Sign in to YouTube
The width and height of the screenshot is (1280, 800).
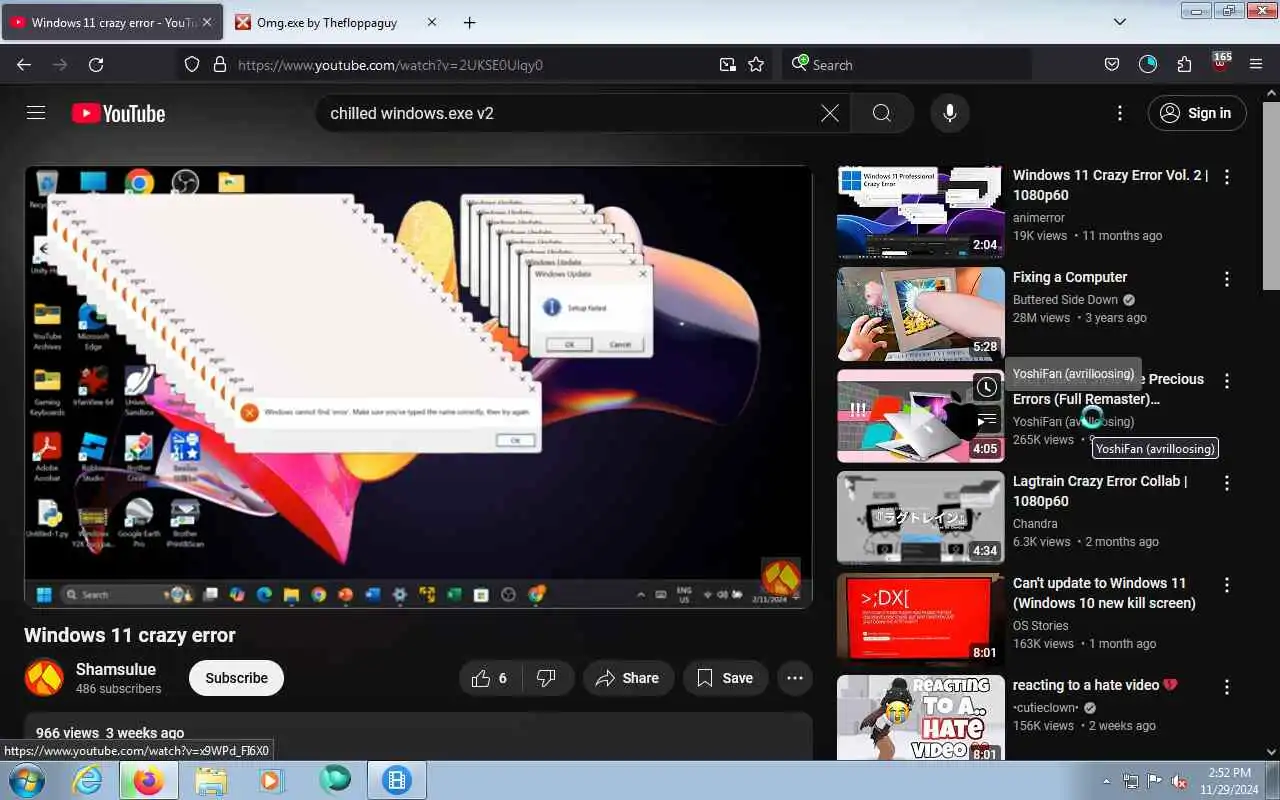click(x=1197, y=113)
